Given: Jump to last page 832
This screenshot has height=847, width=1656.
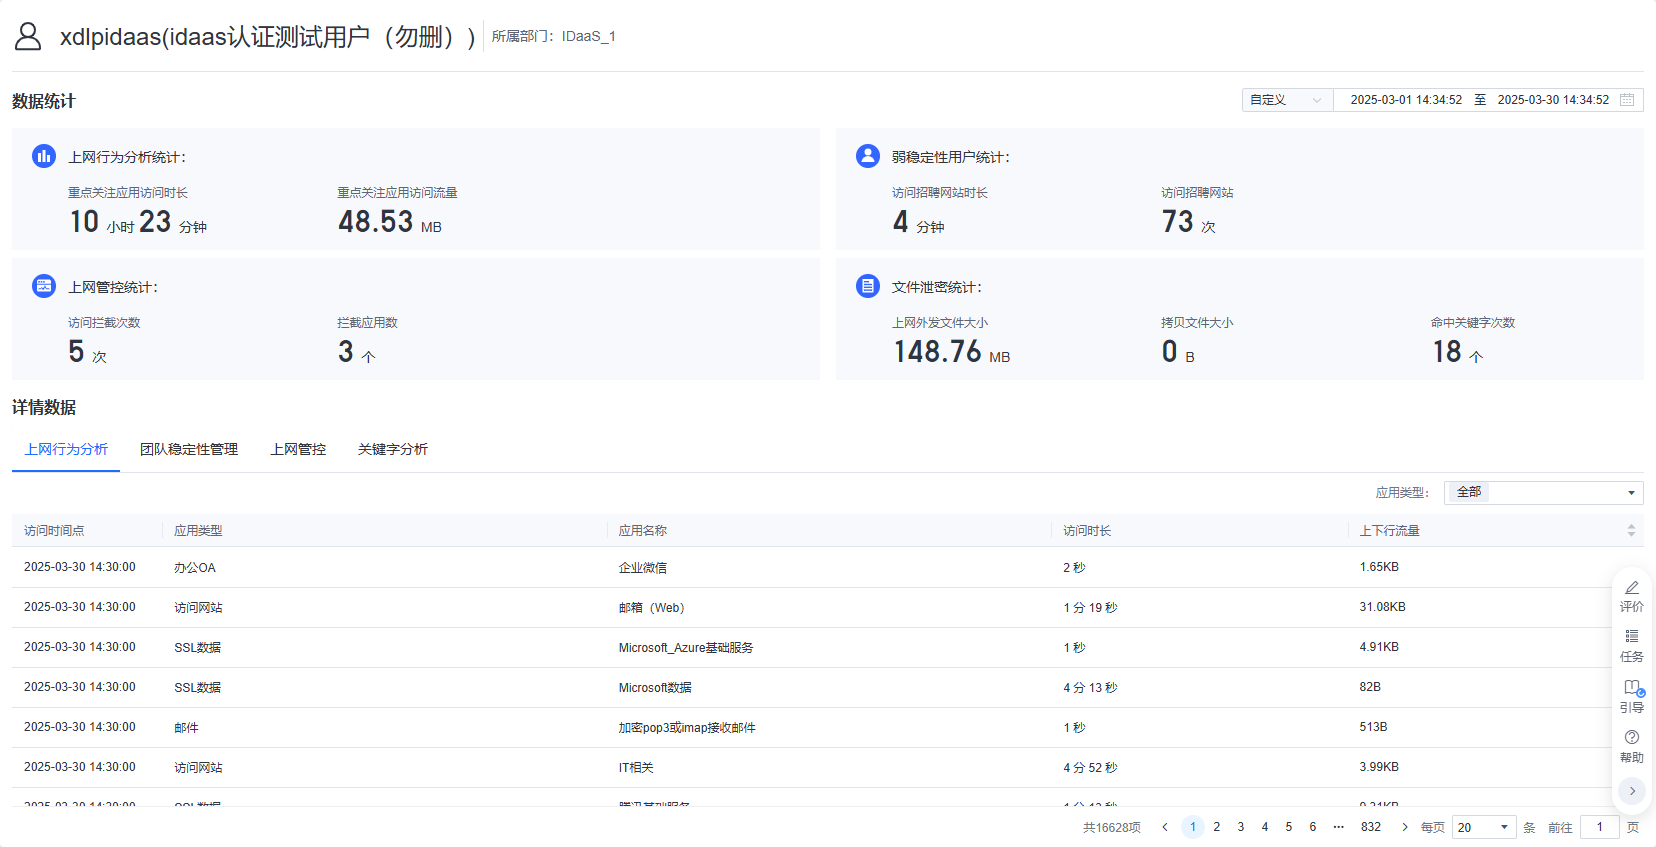Looking at the screenshot, I should click(1370, 827).
